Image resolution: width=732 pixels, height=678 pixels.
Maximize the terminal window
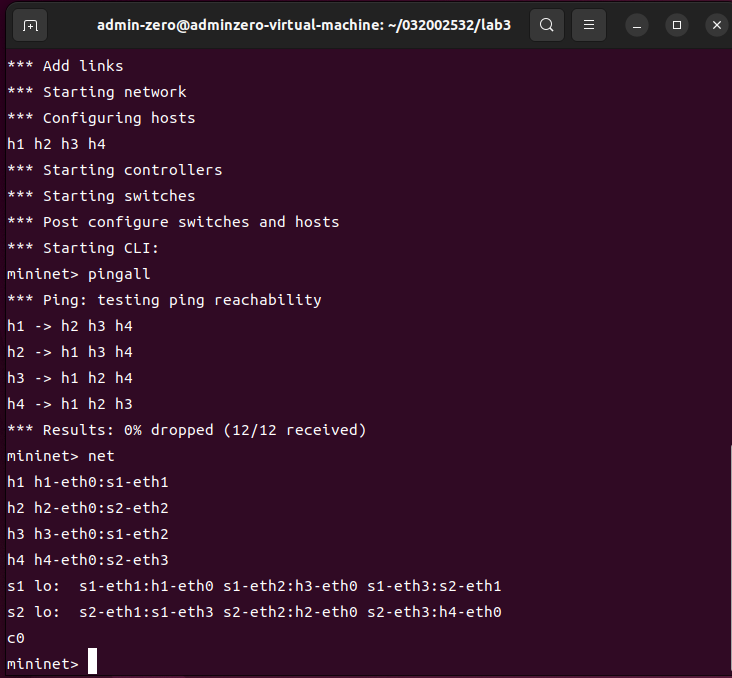coord(676,25)
